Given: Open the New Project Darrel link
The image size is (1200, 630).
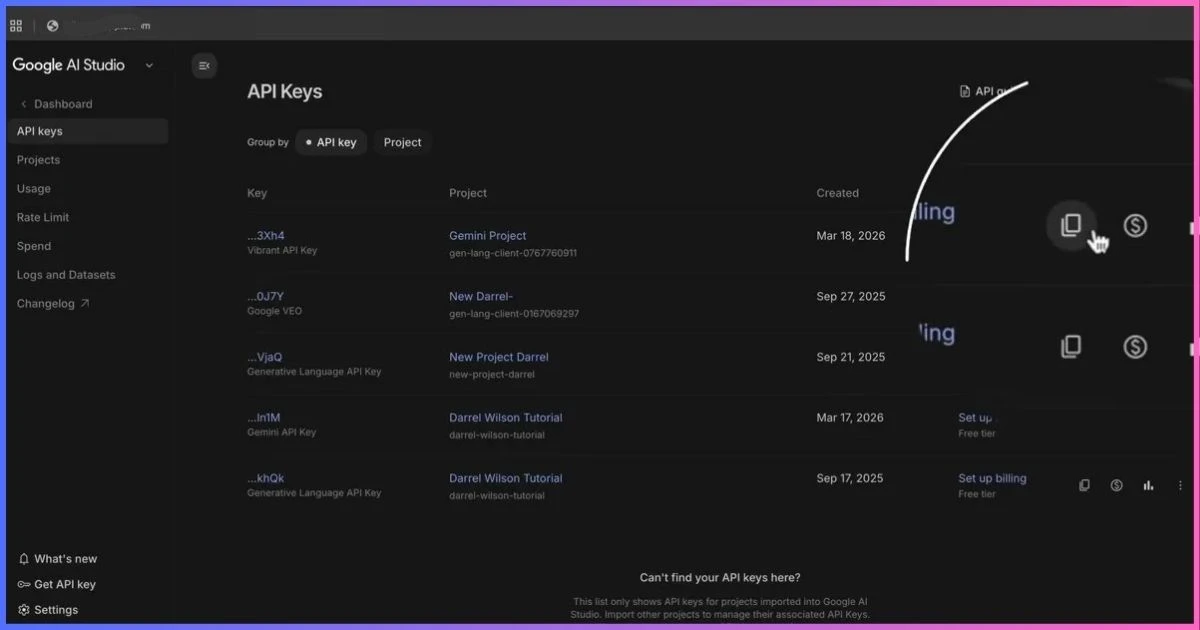Looking at the screenshot, I should pos(499,357).
